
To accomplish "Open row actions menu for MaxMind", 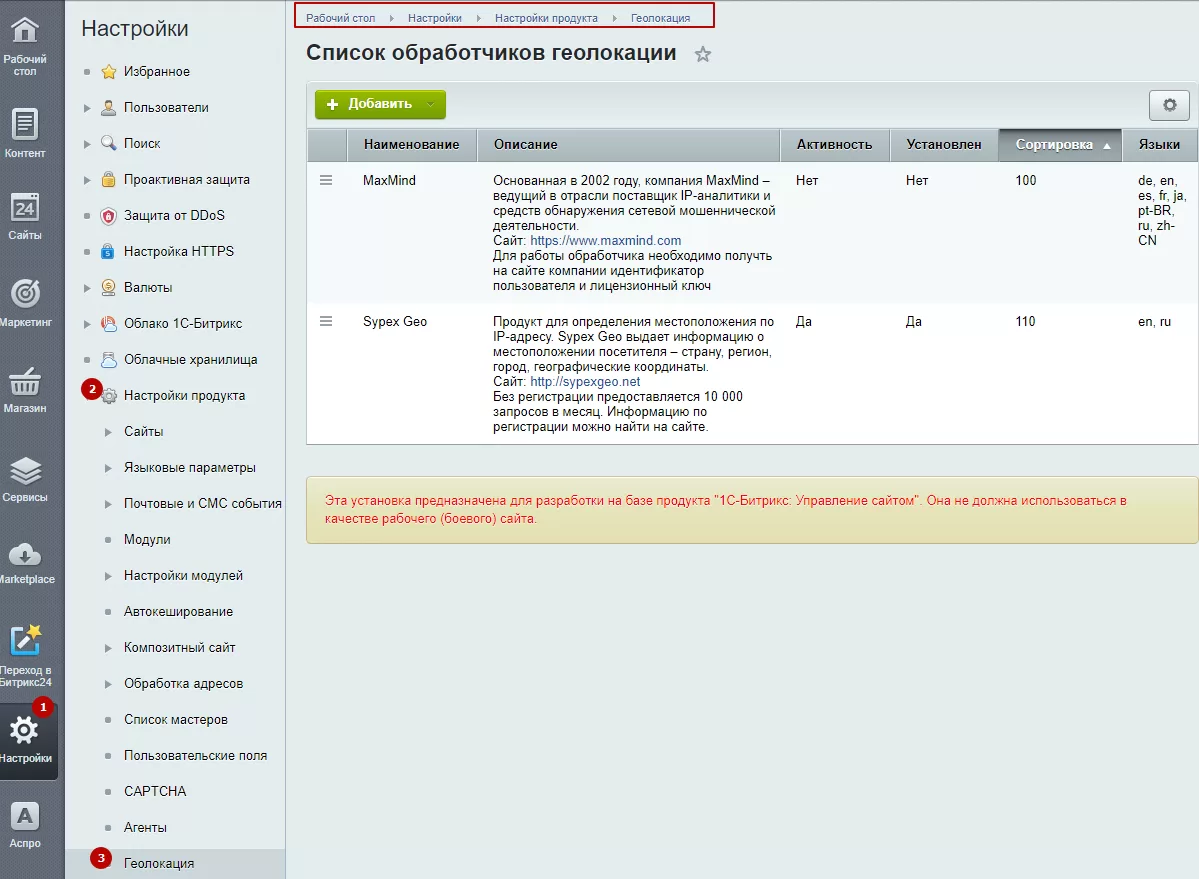I will [x=326, y=180].
